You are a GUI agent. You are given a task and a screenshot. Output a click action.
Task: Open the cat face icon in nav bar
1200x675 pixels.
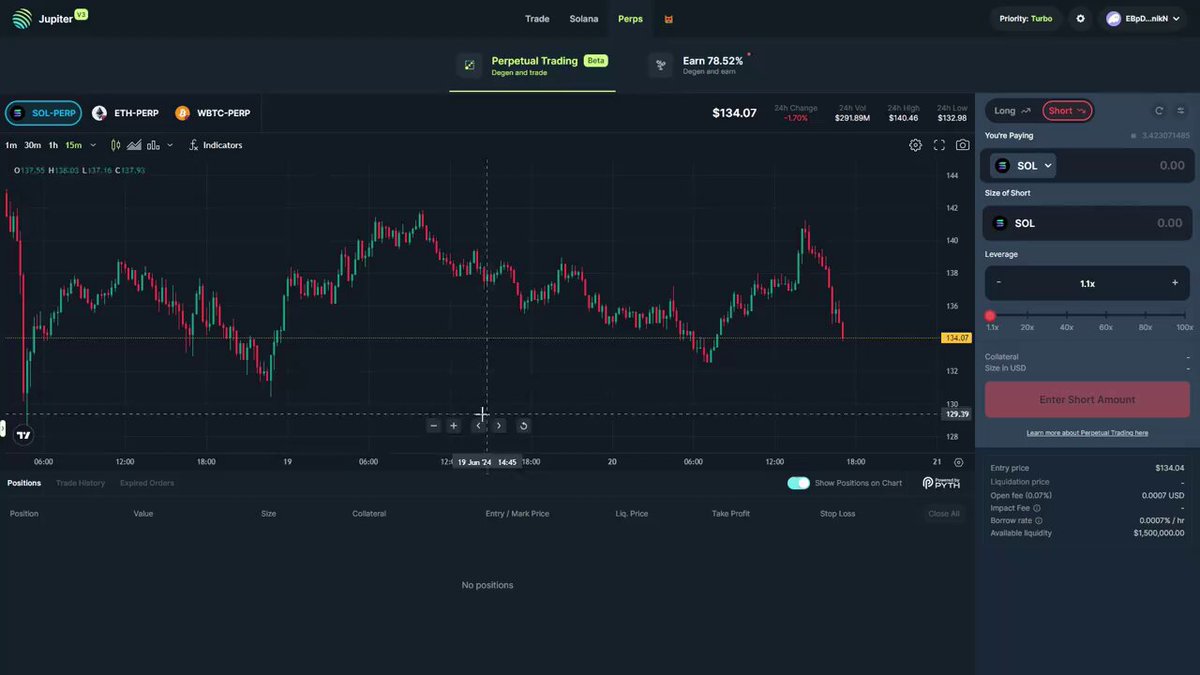(669, 19)
